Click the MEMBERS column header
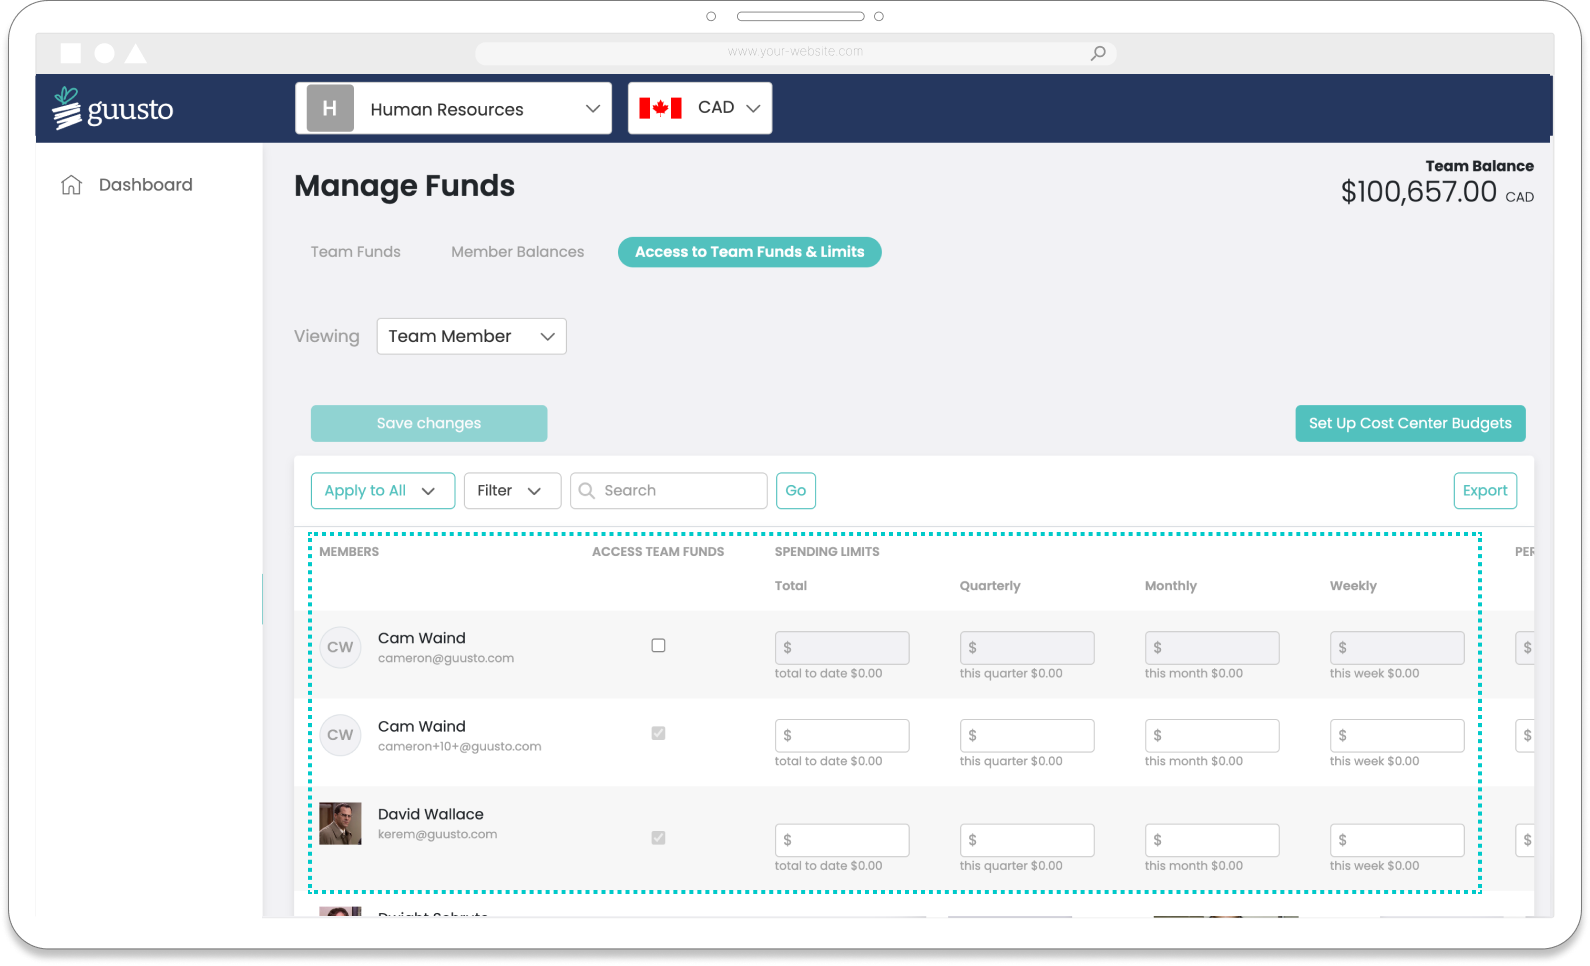 pyautogui.click(x=349, y=552)
